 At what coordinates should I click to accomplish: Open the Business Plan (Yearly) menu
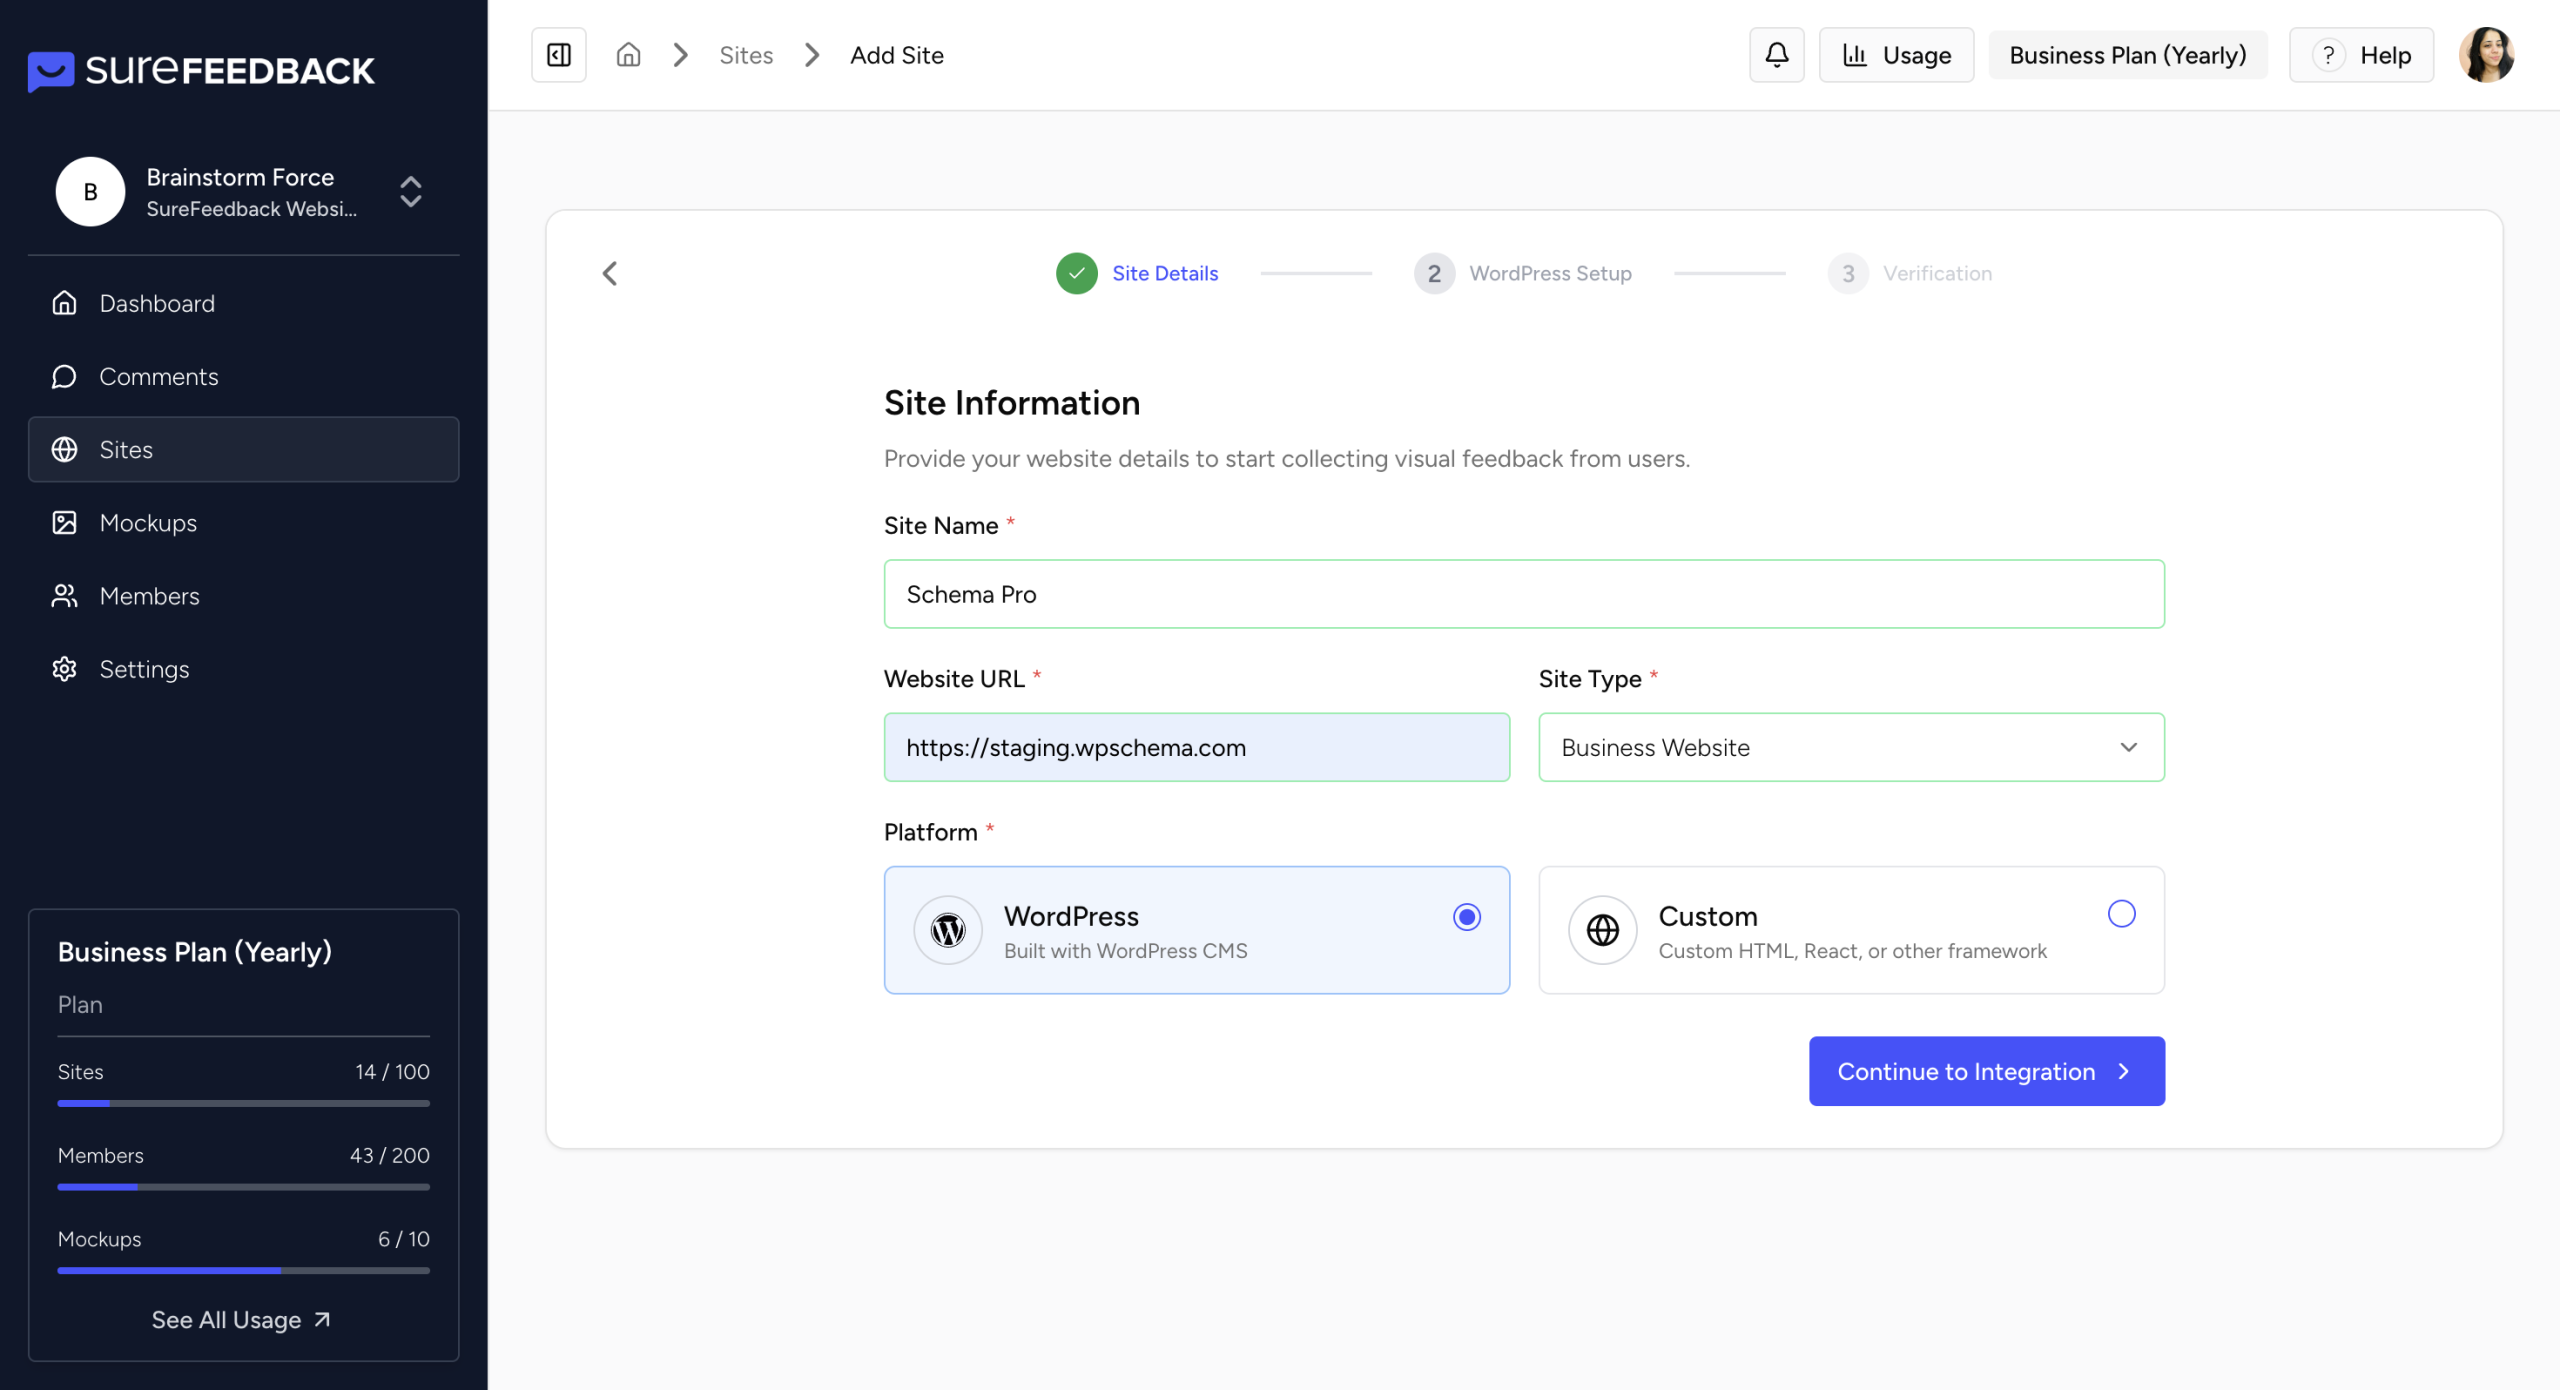pyautogui.click(x=2127, y=55)
